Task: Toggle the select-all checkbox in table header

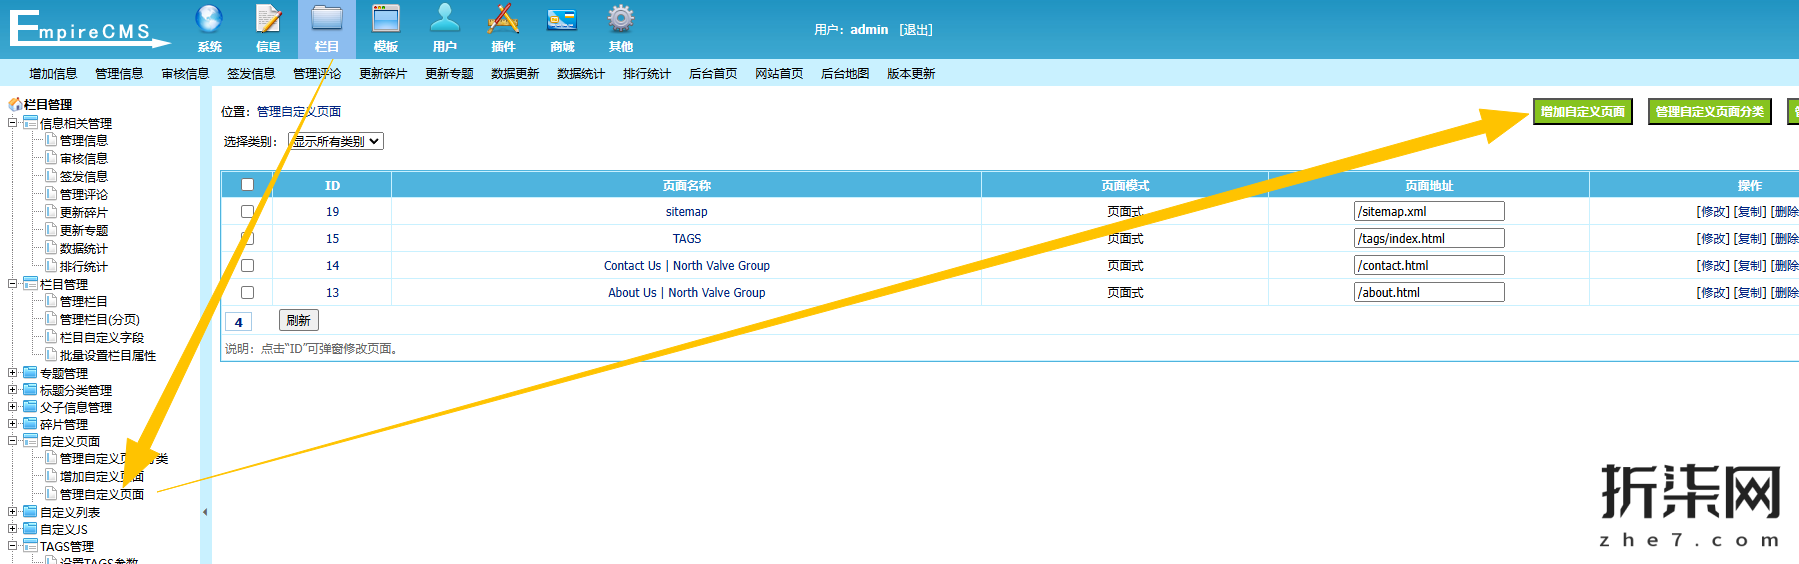Action: pyautogui.click(x=247, y=185)
